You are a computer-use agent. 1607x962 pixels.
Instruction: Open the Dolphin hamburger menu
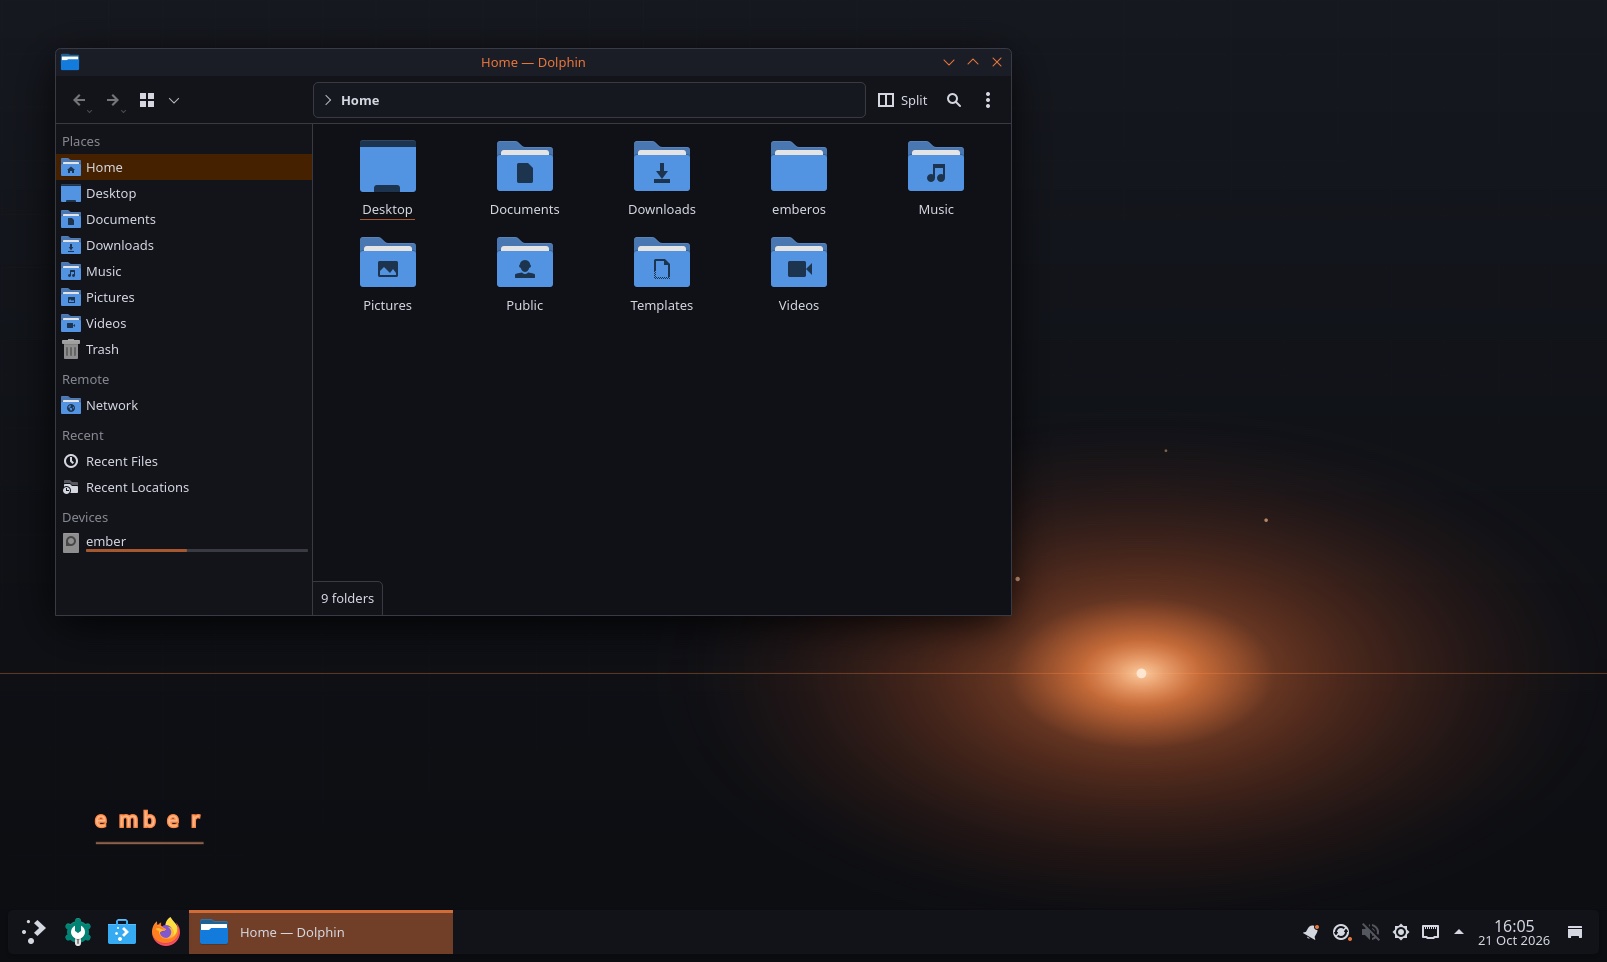pyautogui.click(x=988, y=100)
